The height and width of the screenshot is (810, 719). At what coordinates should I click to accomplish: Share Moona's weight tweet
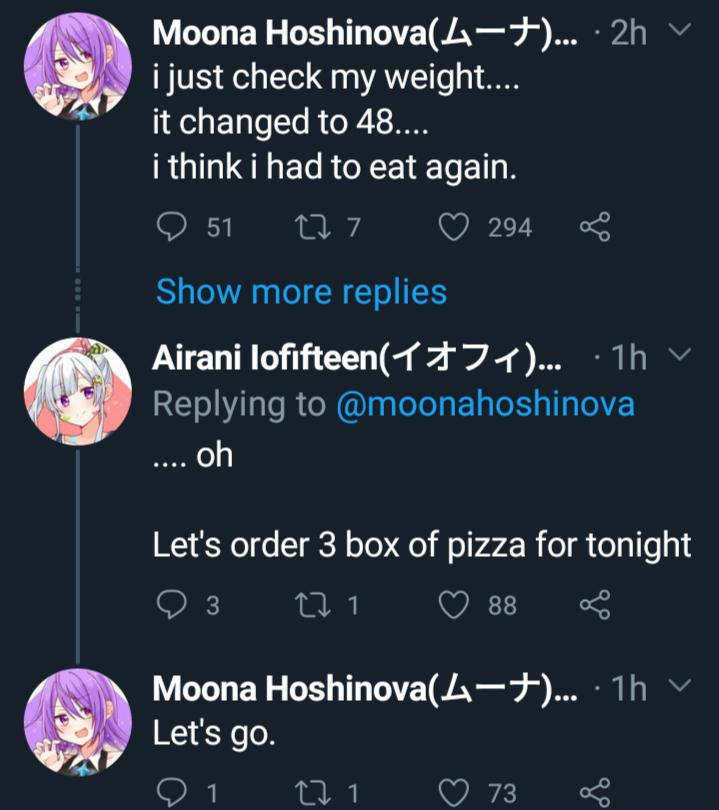coord(594,229)
